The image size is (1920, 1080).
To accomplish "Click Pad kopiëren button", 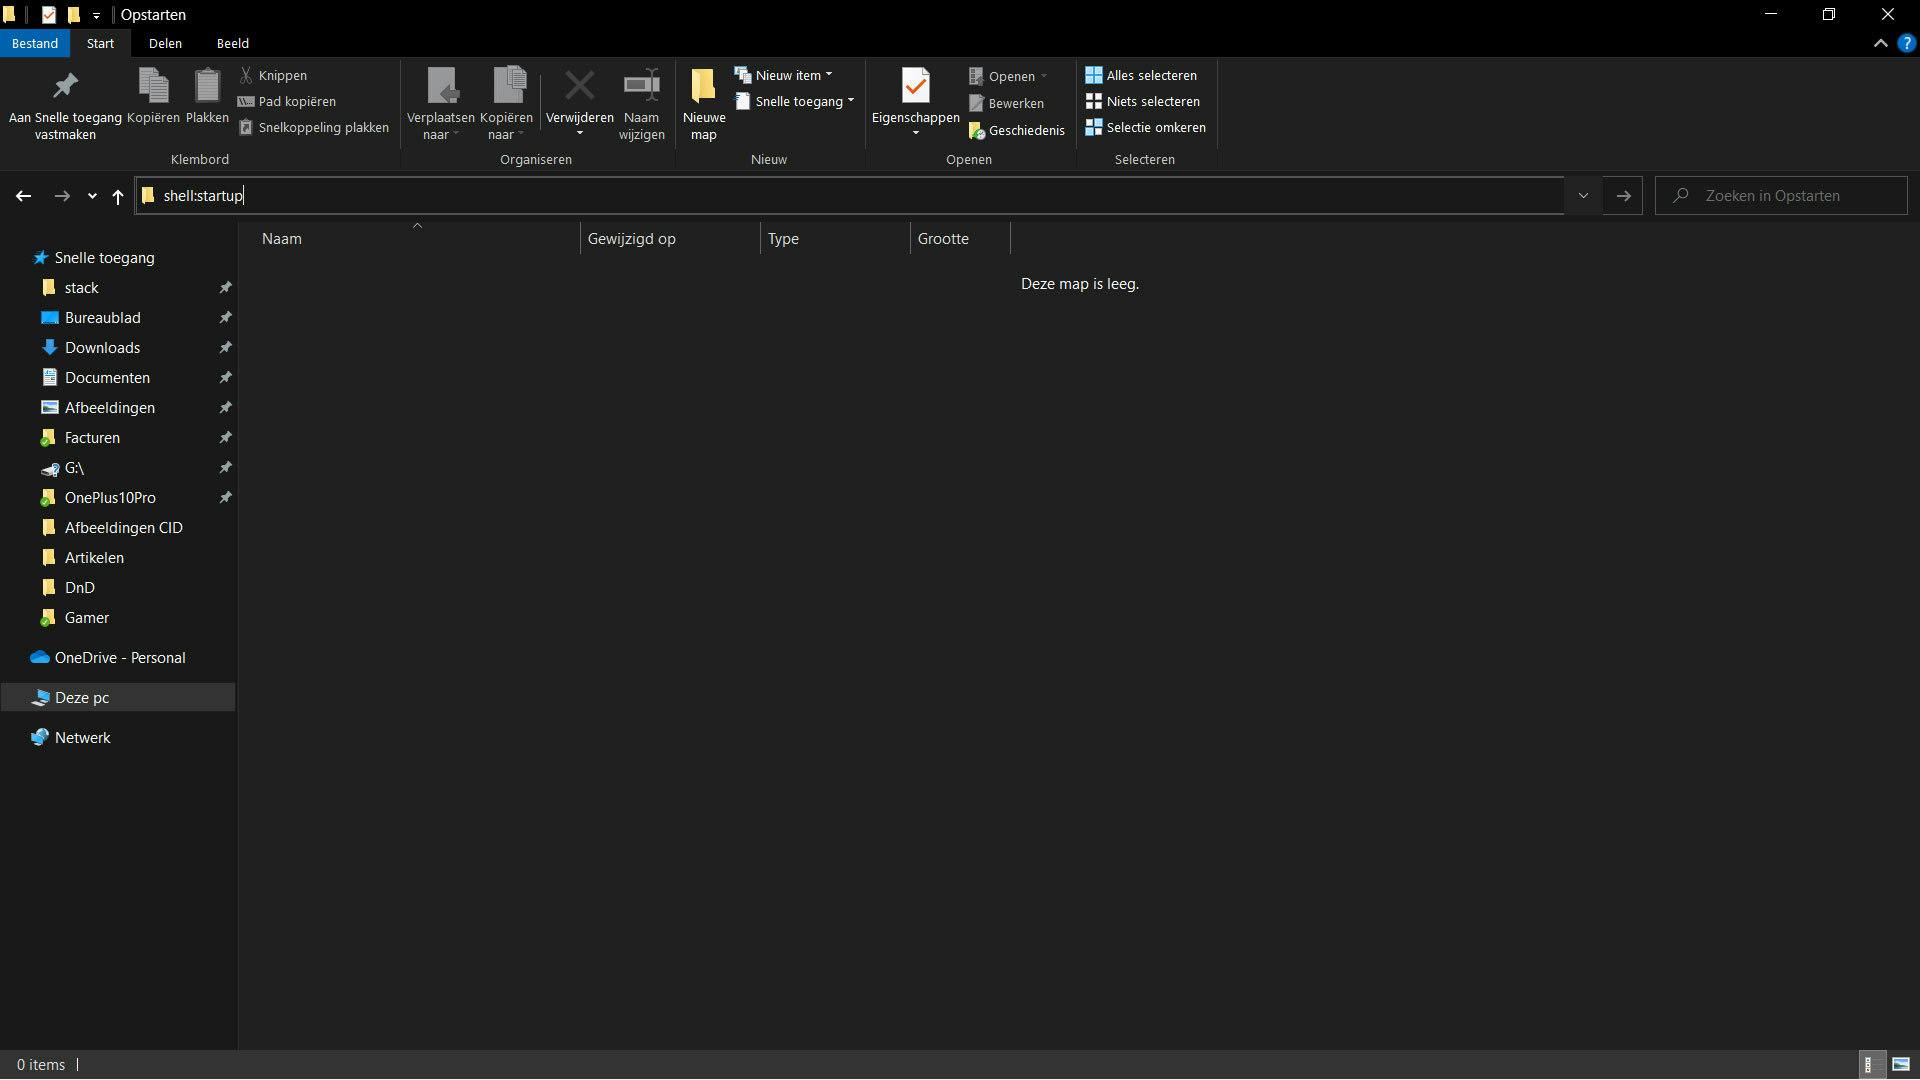I will click(287, 101).
